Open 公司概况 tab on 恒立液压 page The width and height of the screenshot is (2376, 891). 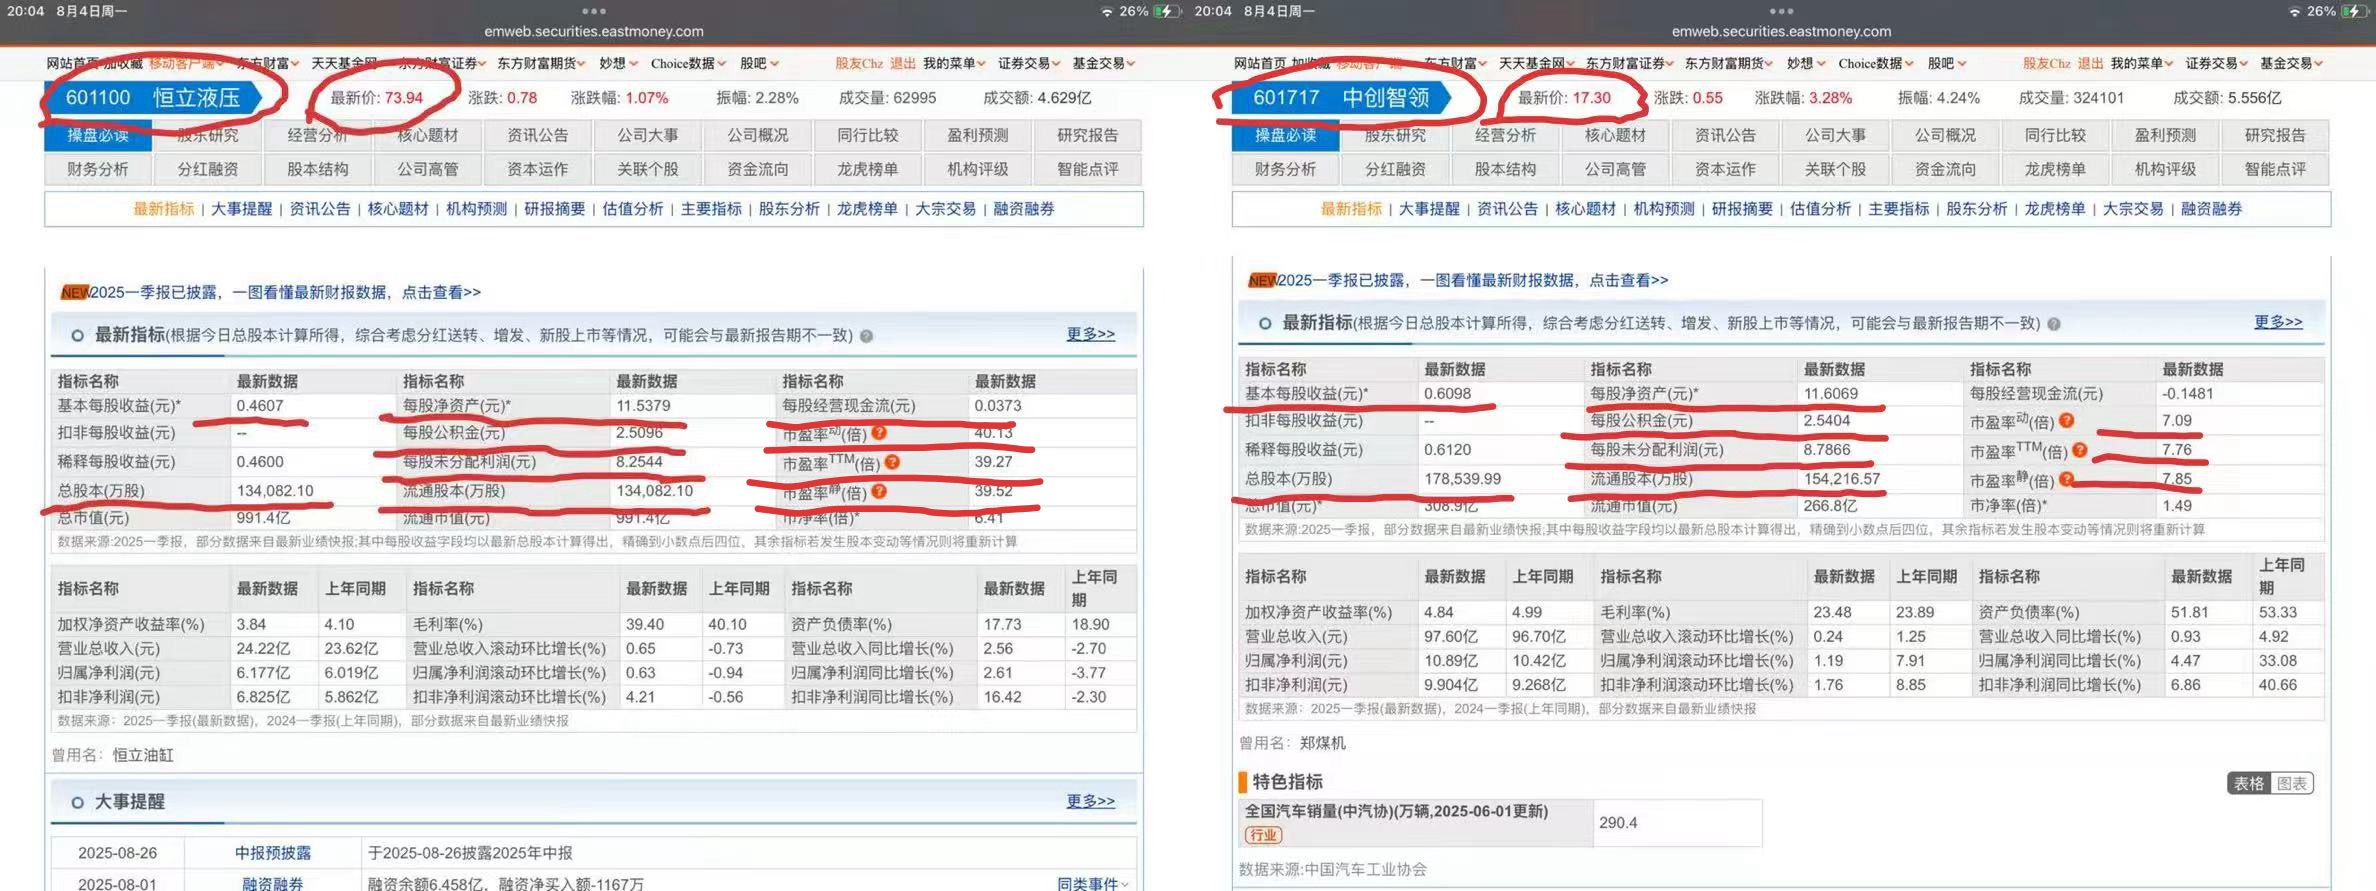pos(758,135)
